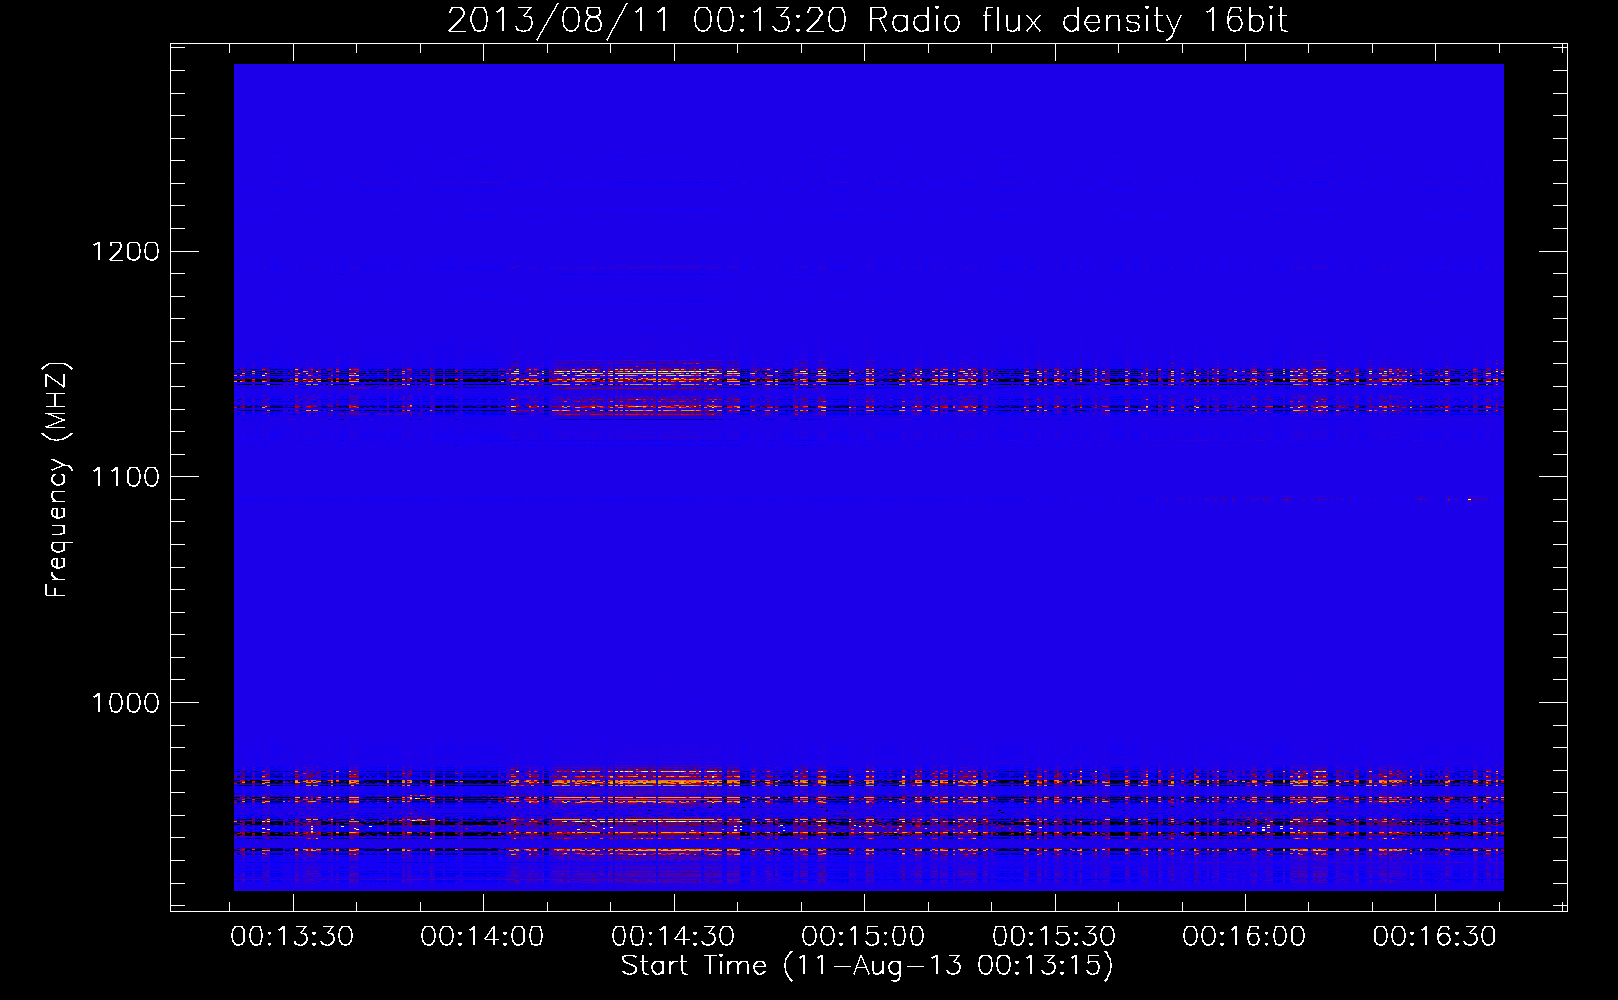Image resolution: width=1618 pixels, height=1000 pixels.
Task: Click the 1200 frequency tick label
Action: click(125, 251)
